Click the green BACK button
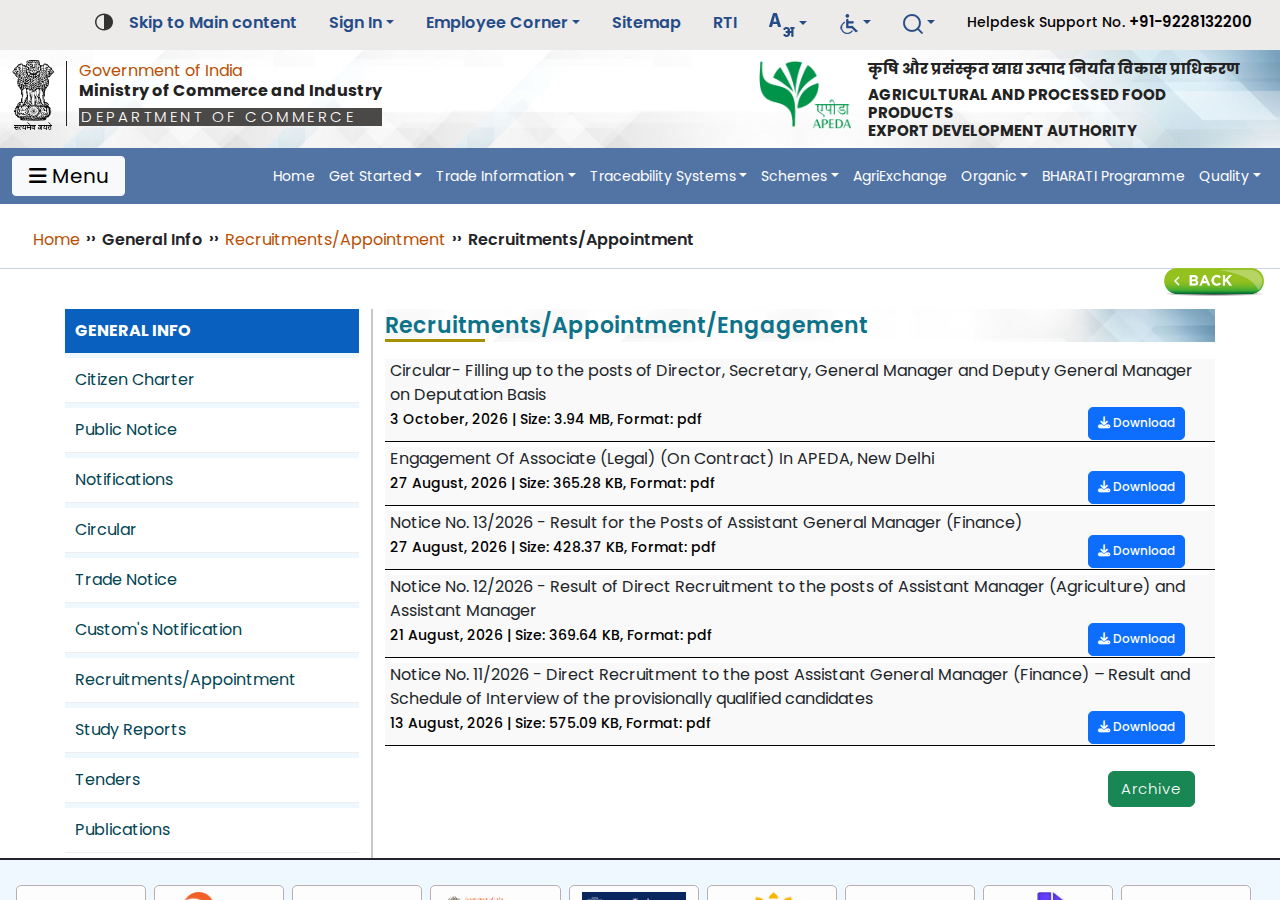This screenshot has width=1280, height=900. coord(1214,281)
